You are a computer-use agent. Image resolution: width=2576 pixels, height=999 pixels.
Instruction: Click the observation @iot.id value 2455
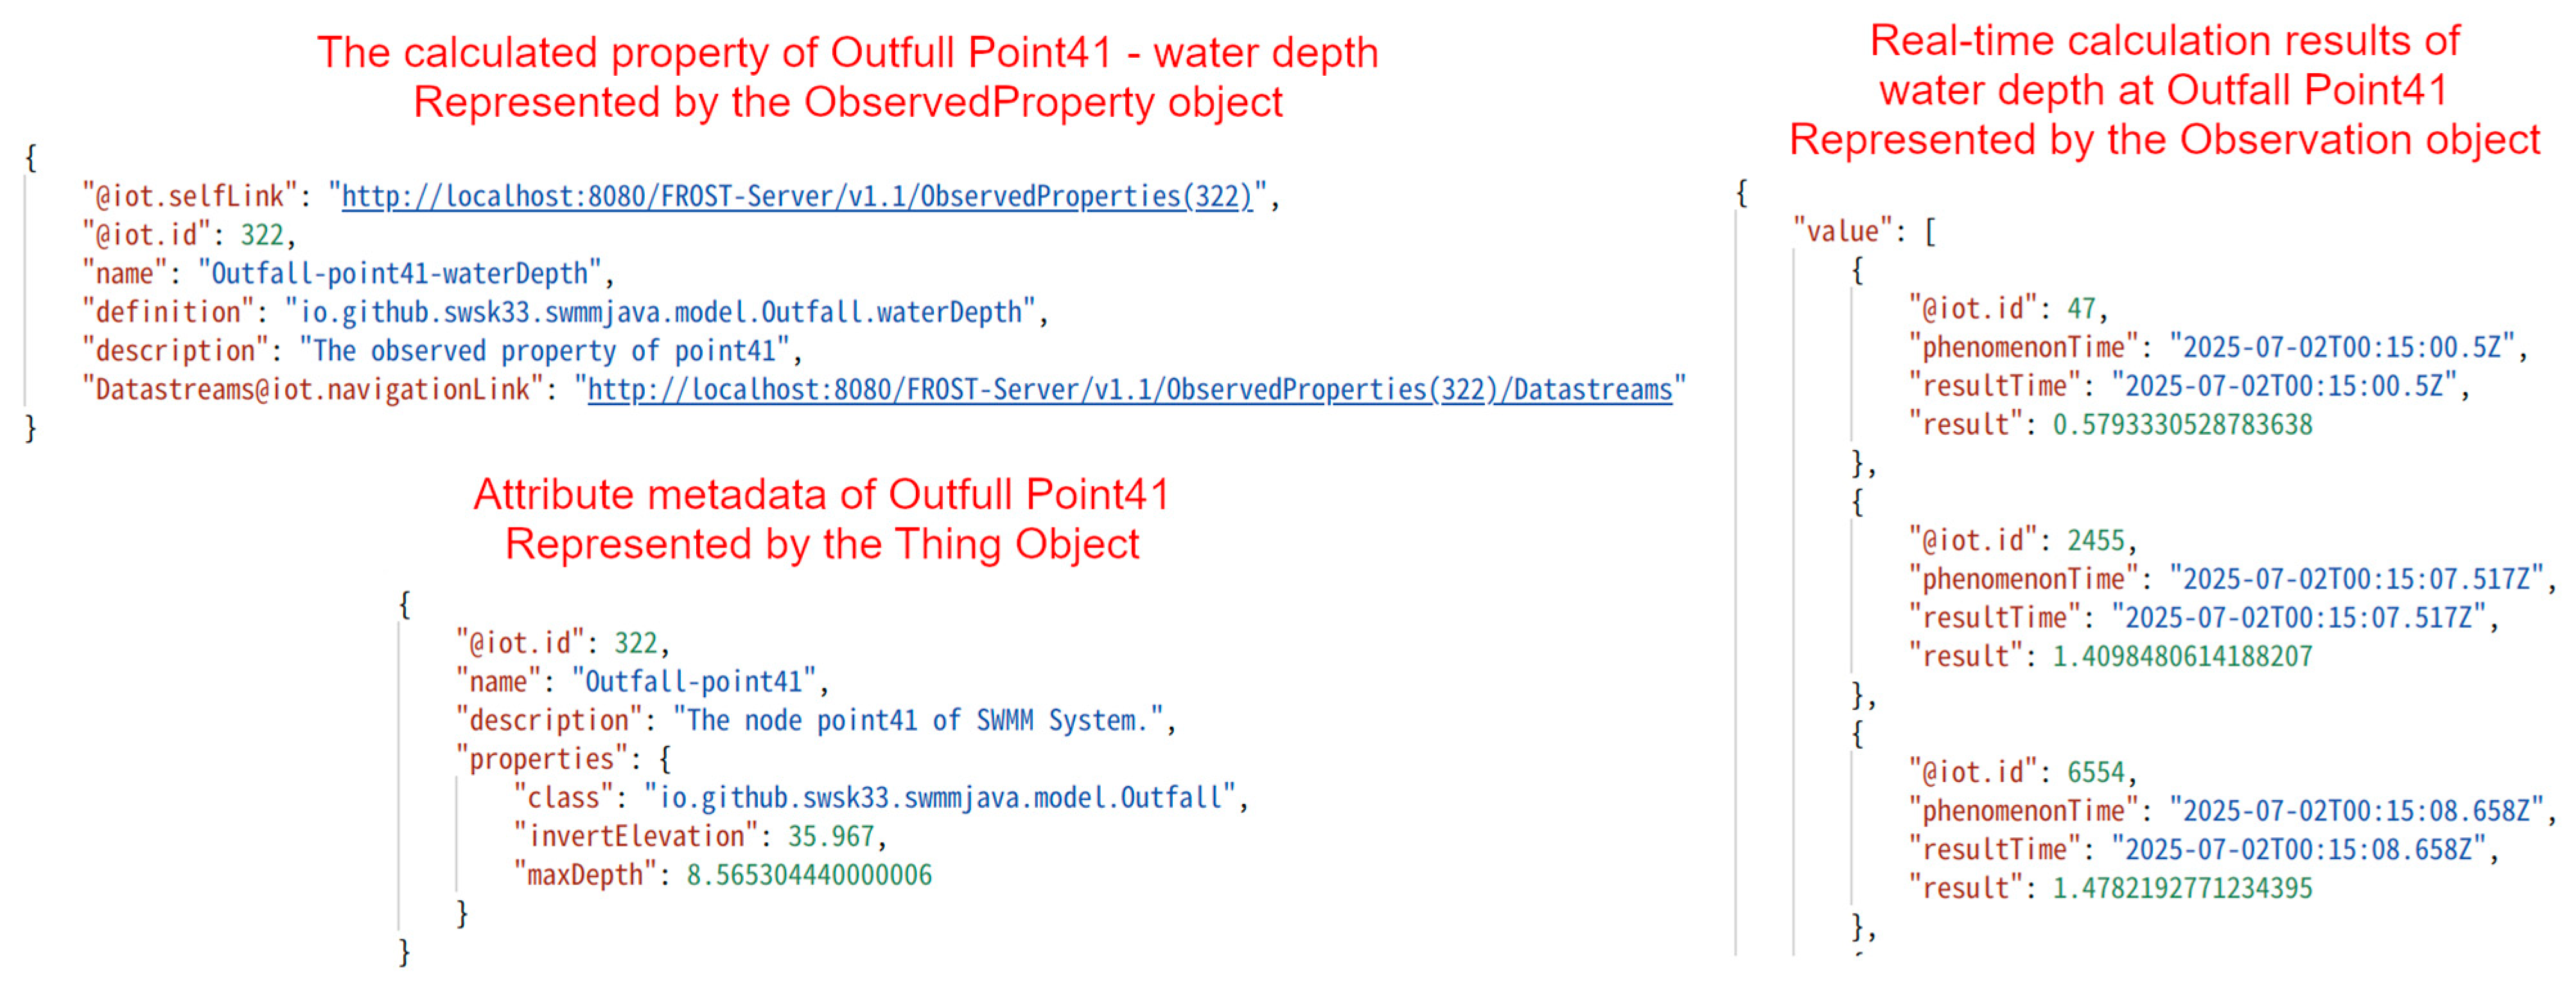click(2095, 541)
